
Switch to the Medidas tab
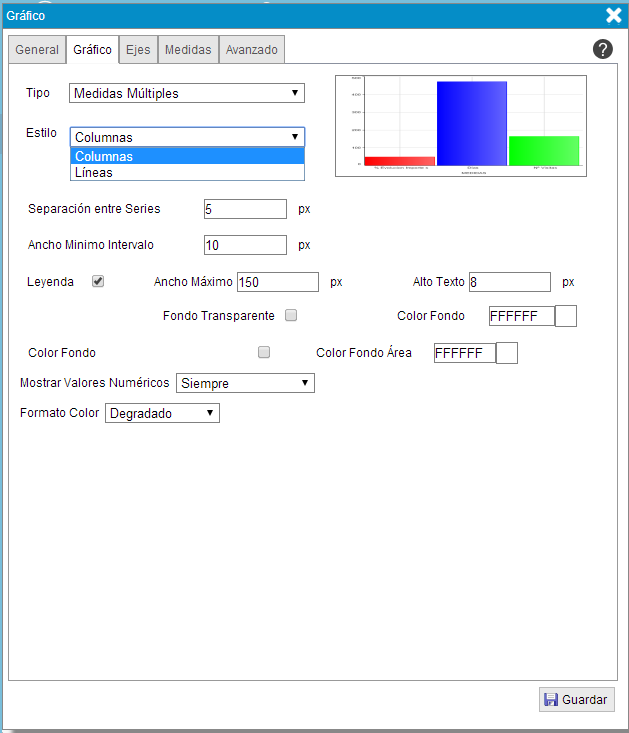188,50
